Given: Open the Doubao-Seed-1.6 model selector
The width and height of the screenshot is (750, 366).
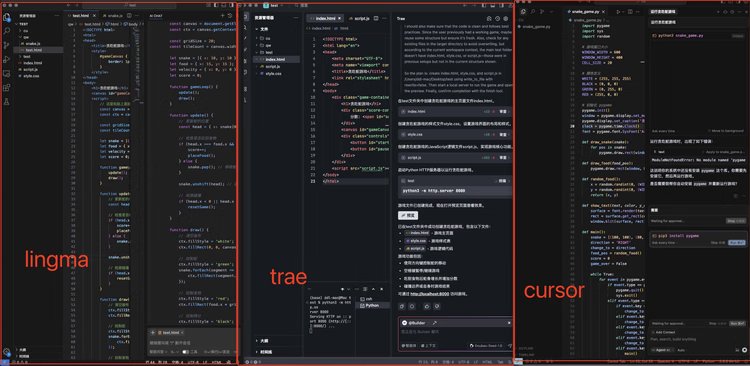Looking at the screenshot, I should 485,345.
